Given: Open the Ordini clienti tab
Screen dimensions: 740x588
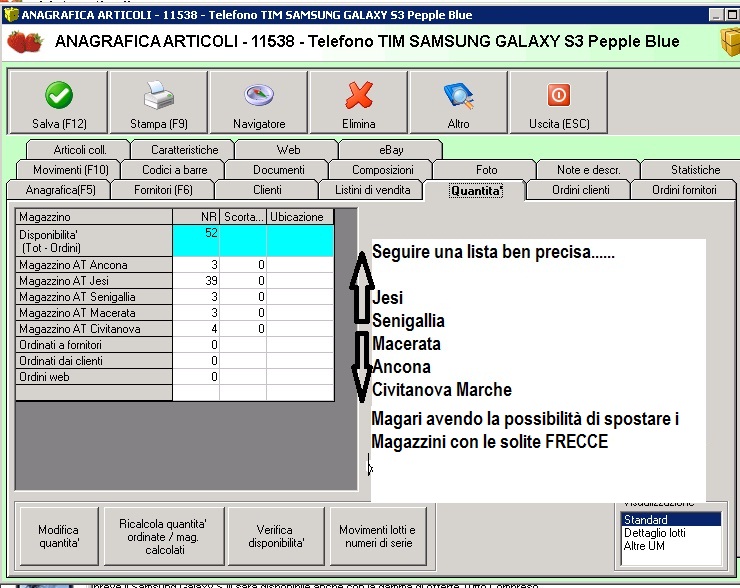Looking at the screenshot, I should click(x=580, y=190).
